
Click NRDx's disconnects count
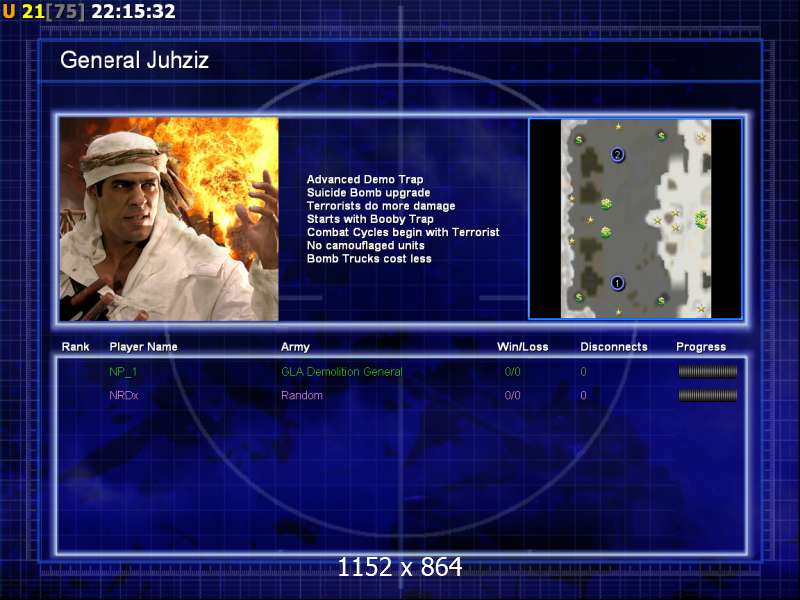583,395
